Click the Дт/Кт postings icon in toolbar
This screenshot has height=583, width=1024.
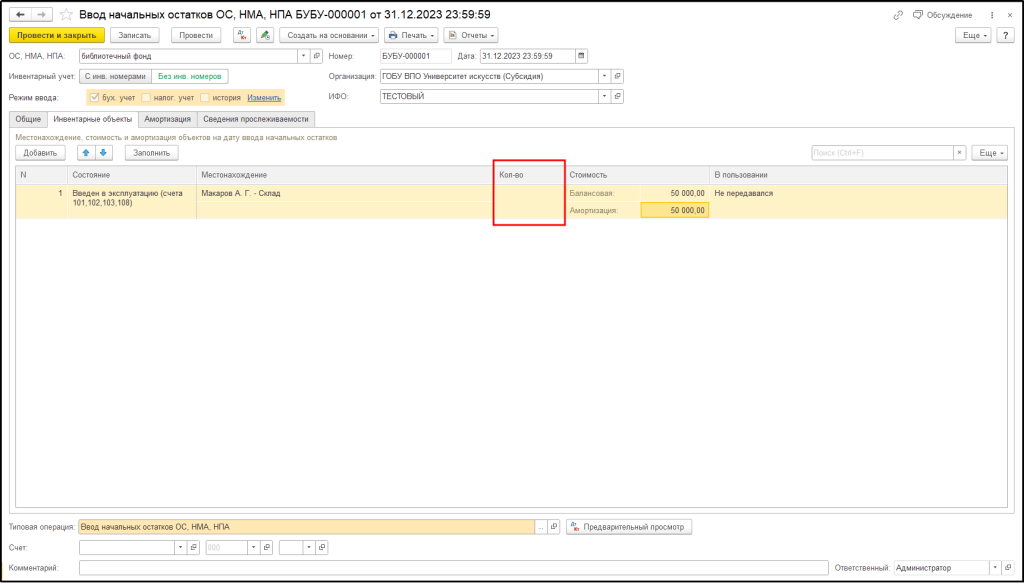point(242,35)
